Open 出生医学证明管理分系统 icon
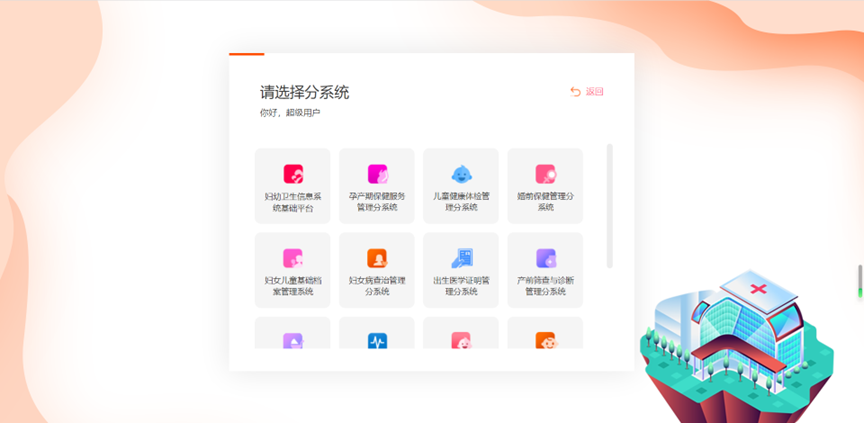Viewport: 864px width, 423px height. coord(461,258)
